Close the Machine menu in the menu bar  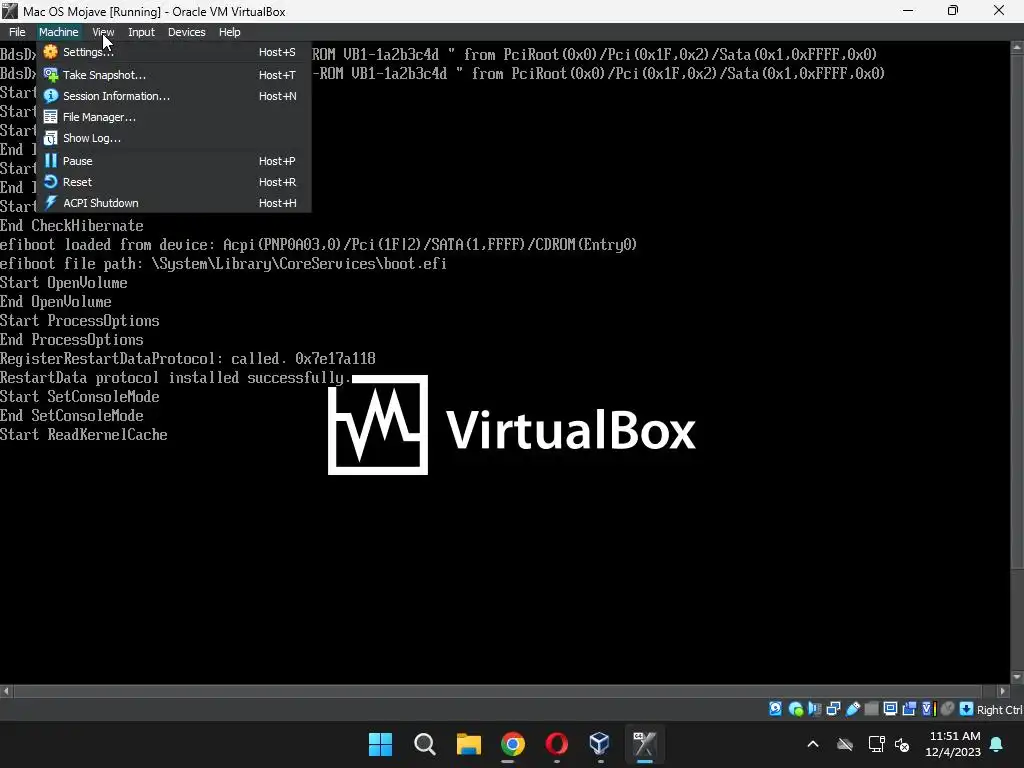click(58, 32)
